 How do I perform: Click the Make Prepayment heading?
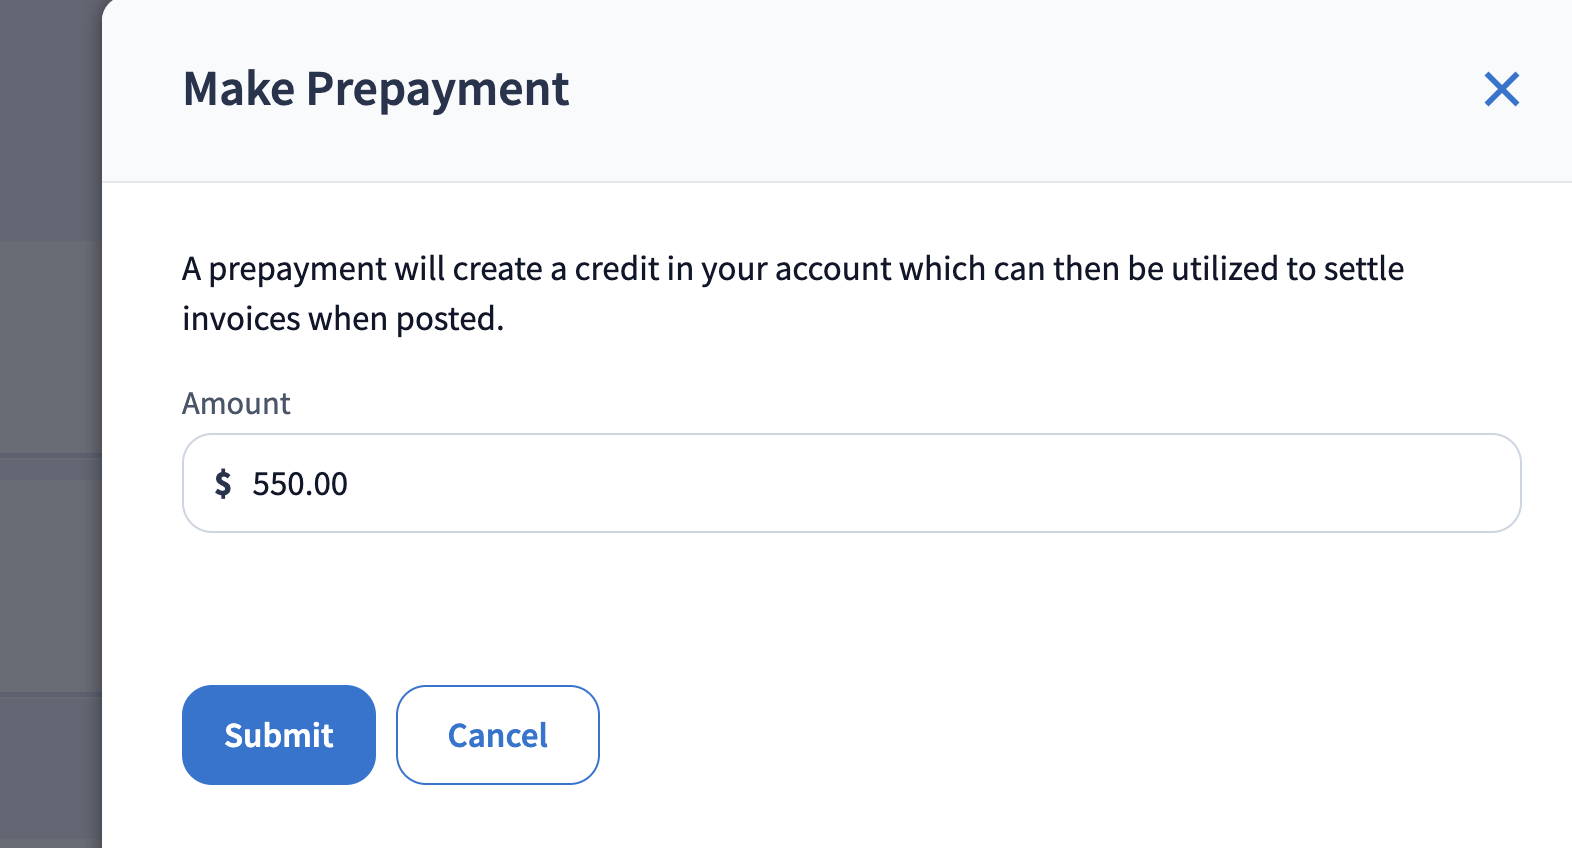click(x=376, y=89)
